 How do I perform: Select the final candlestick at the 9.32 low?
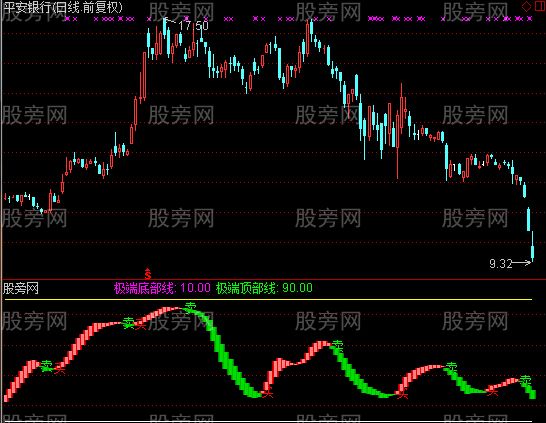coord(532,246)
